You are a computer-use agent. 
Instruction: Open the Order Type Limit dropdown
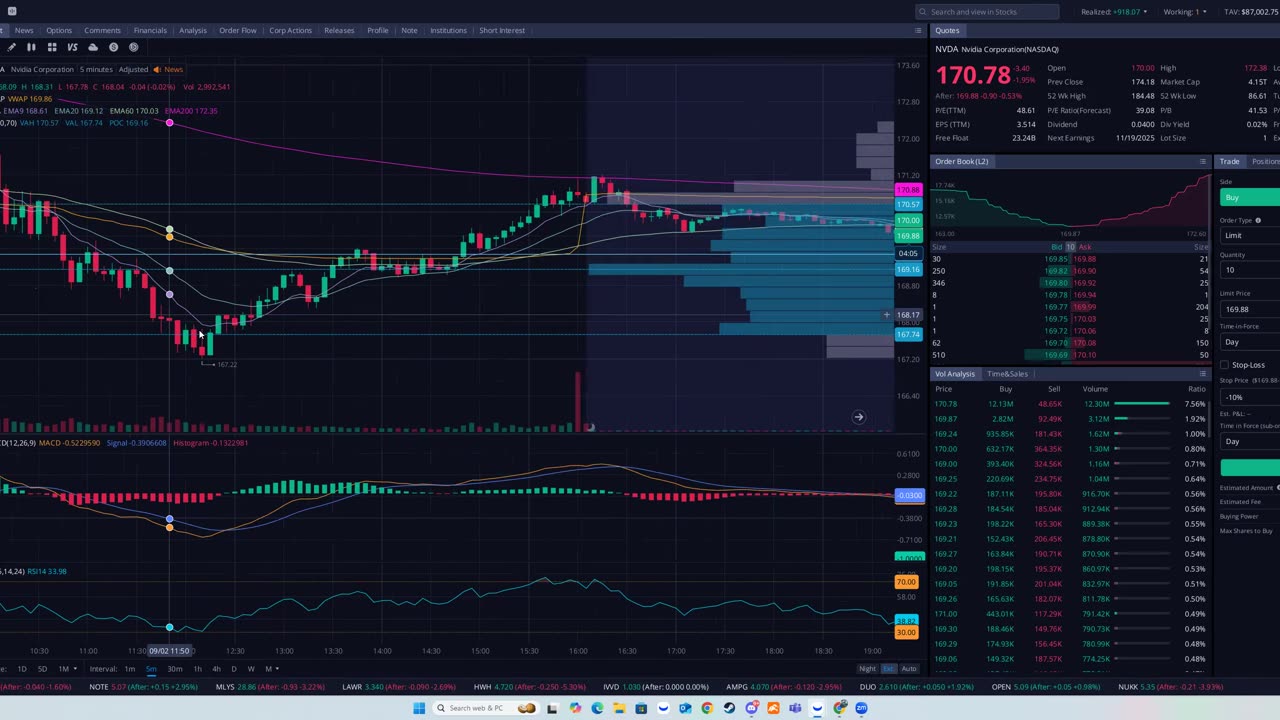tap(1250, 235)
